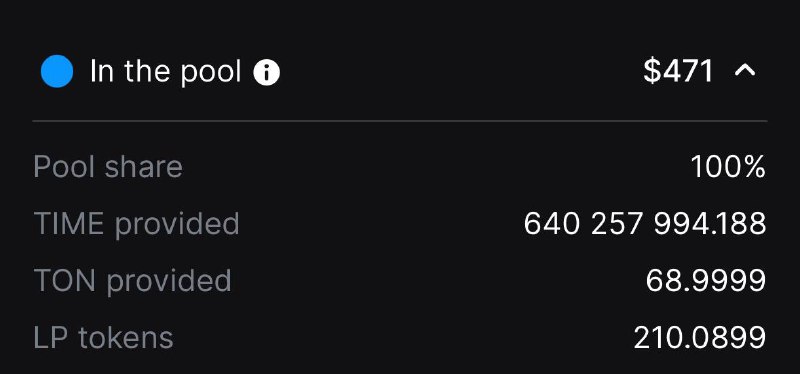Click the info icon beside In the pool
This screenshot has height=374, width=800.
[266, 72]
